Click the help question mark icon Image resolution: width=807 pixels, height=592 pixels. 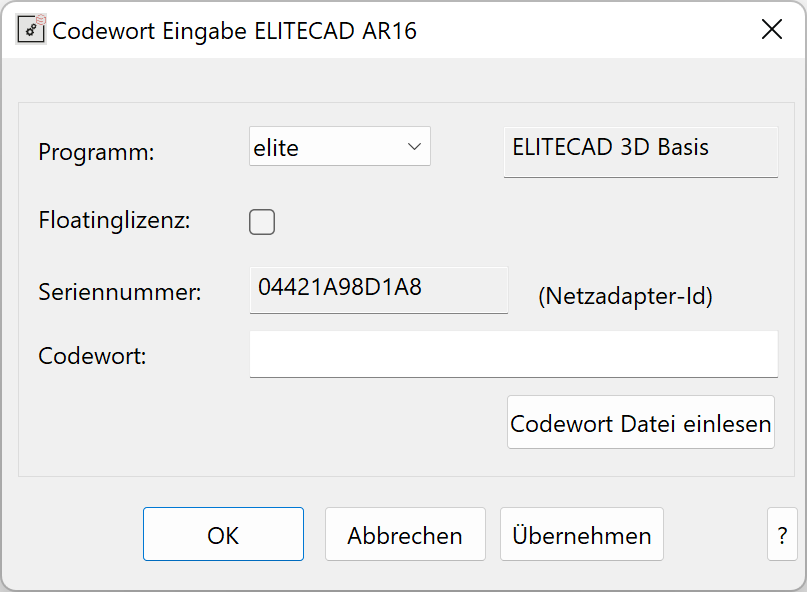(x=782, y=534)
